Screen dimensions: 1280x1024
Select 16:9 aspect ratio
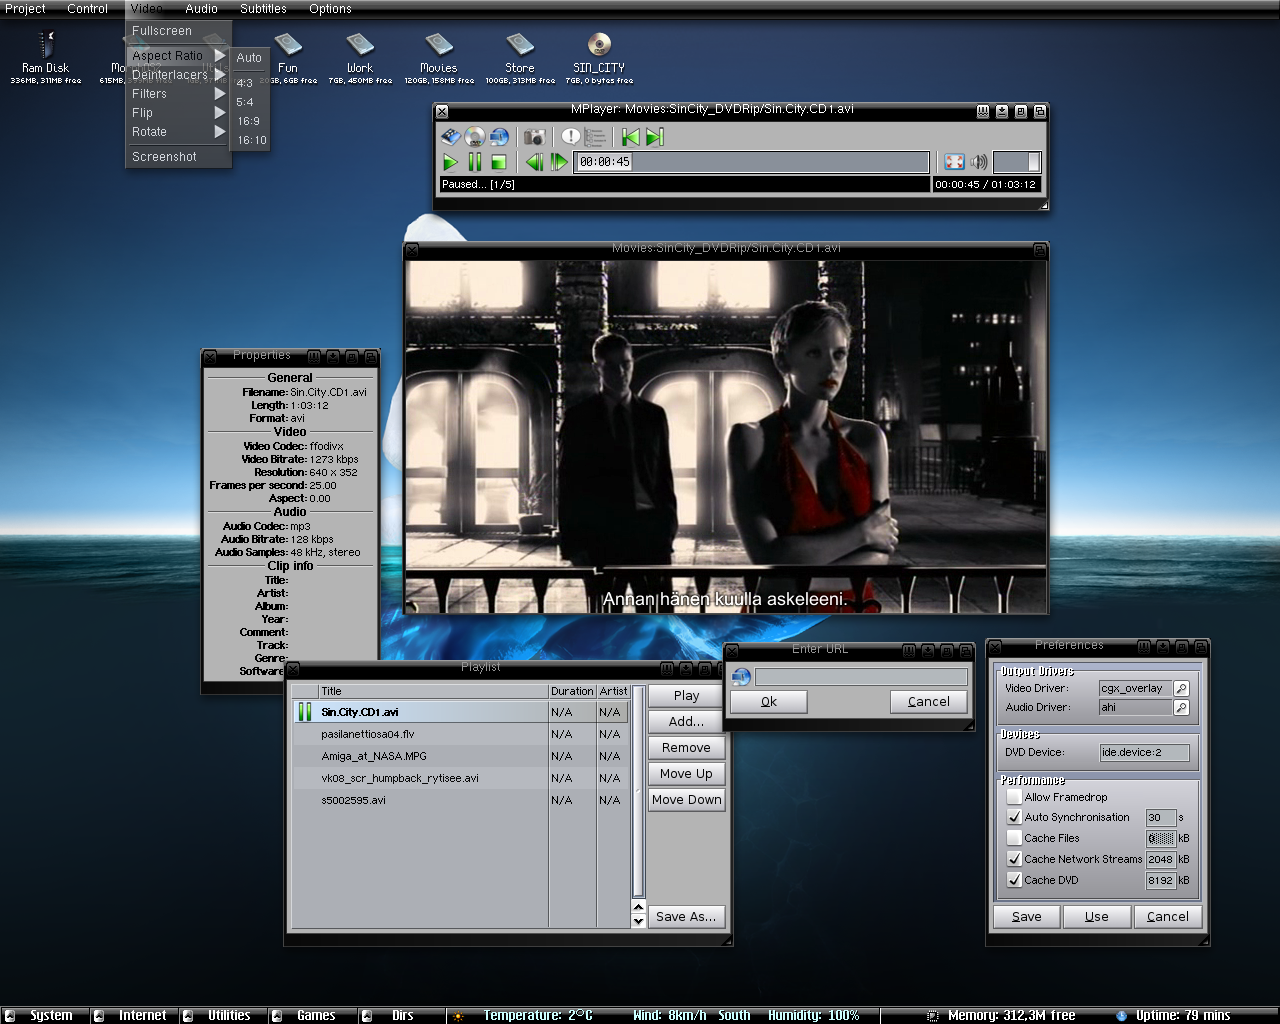(248, 121)
